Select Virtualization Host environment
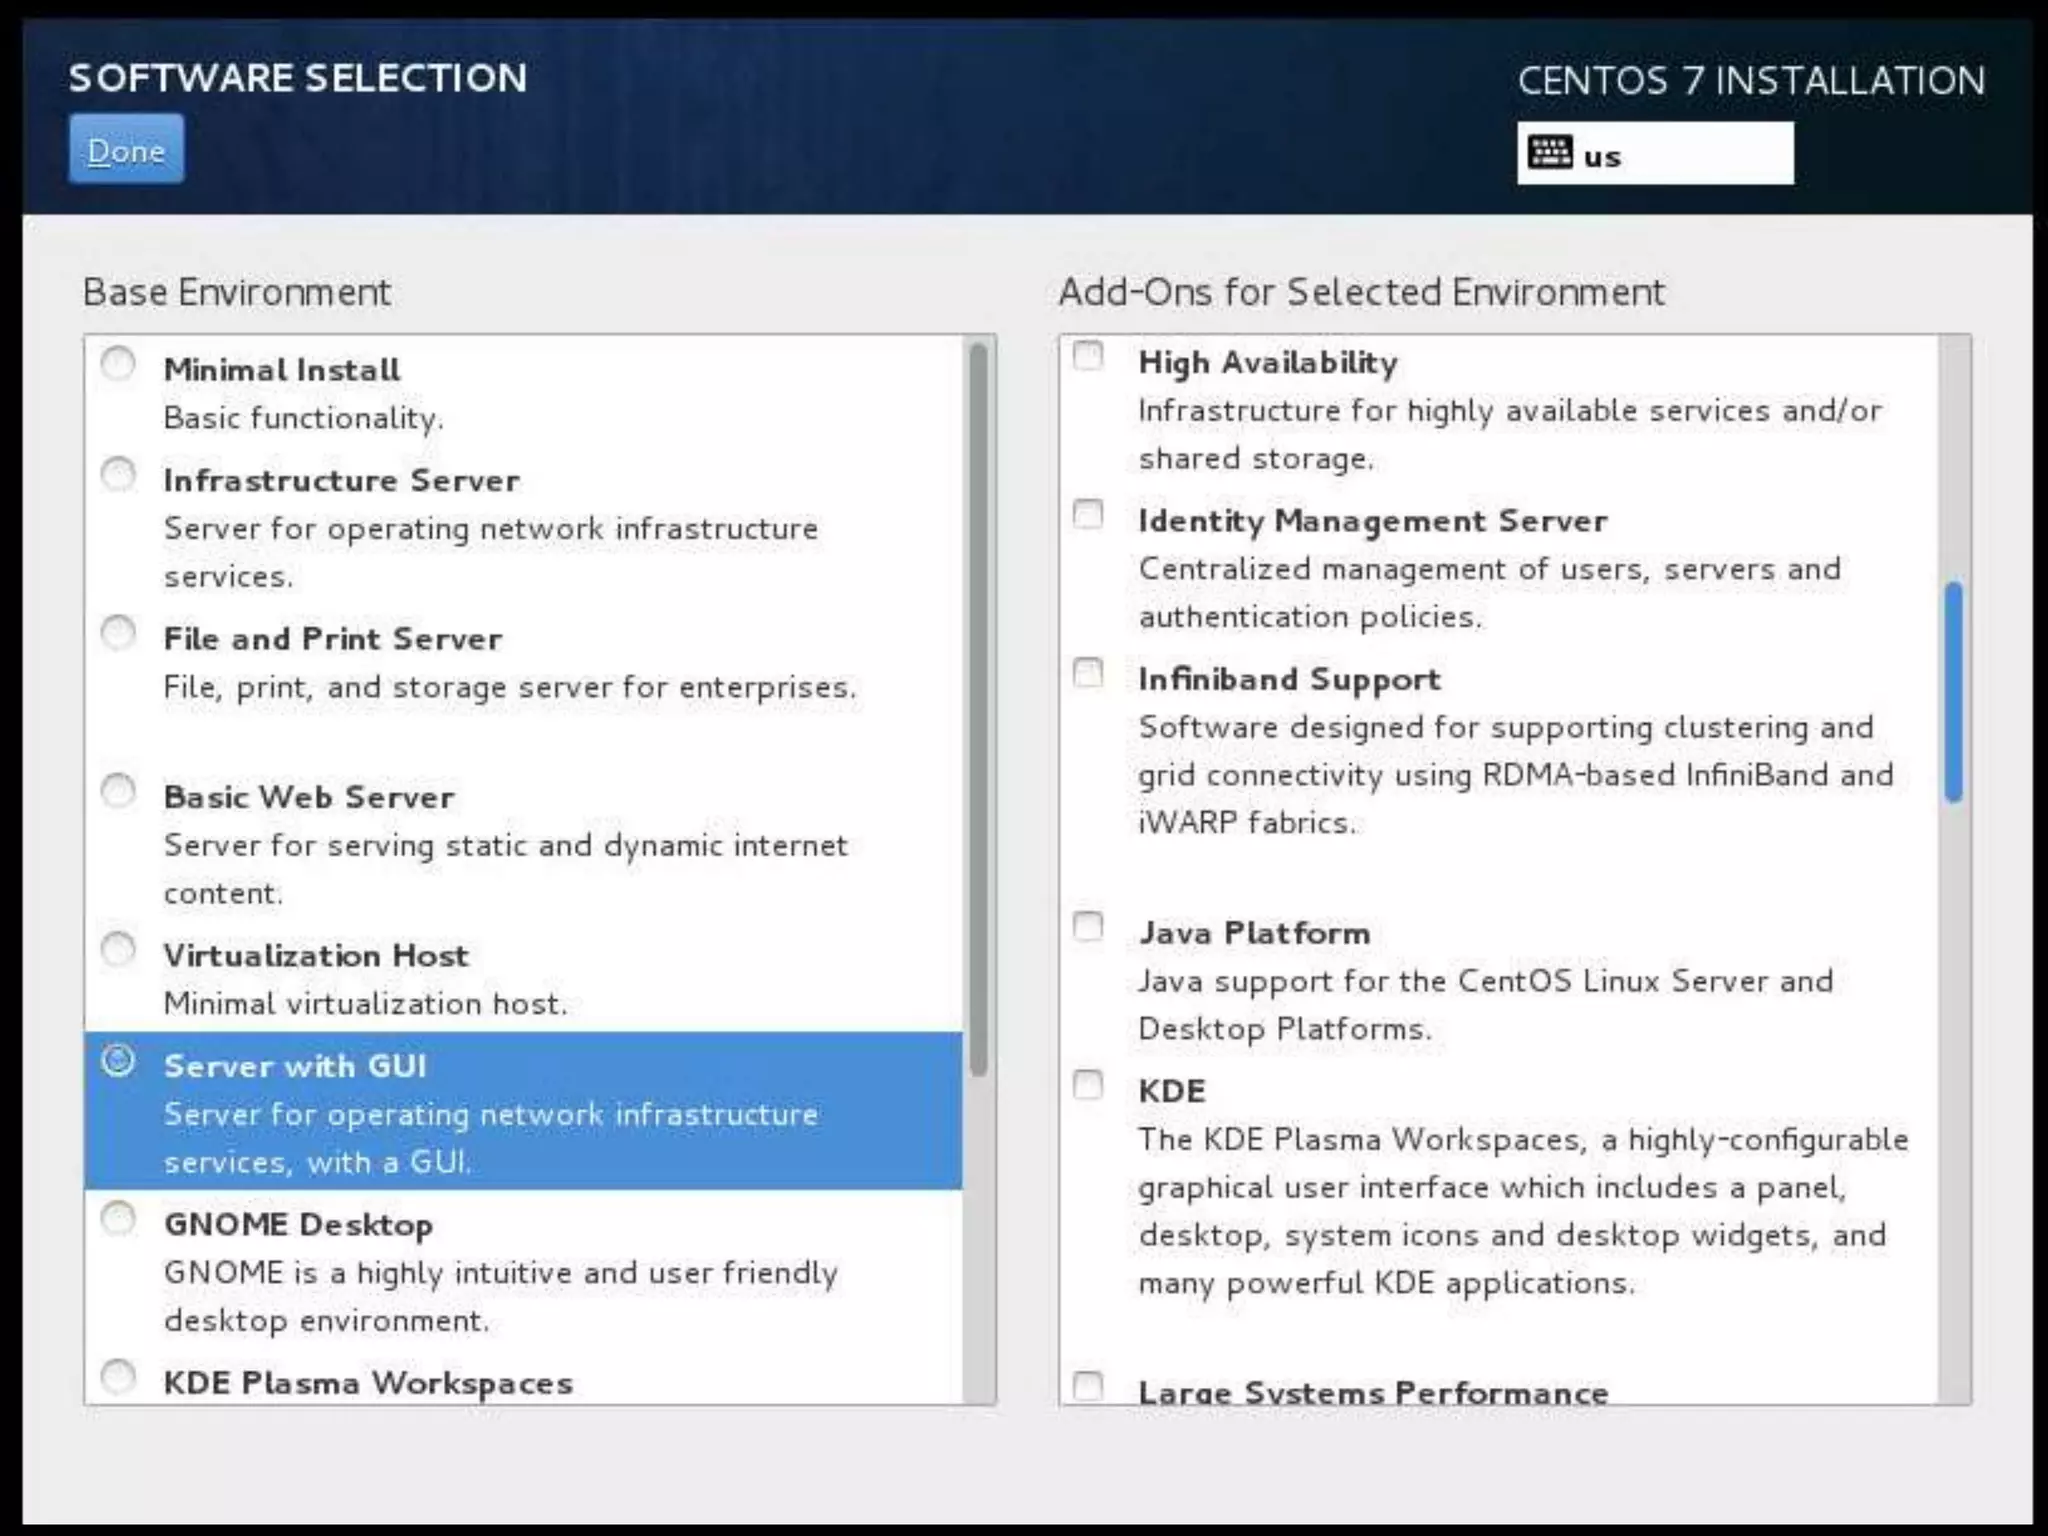 tap(118, 948)
